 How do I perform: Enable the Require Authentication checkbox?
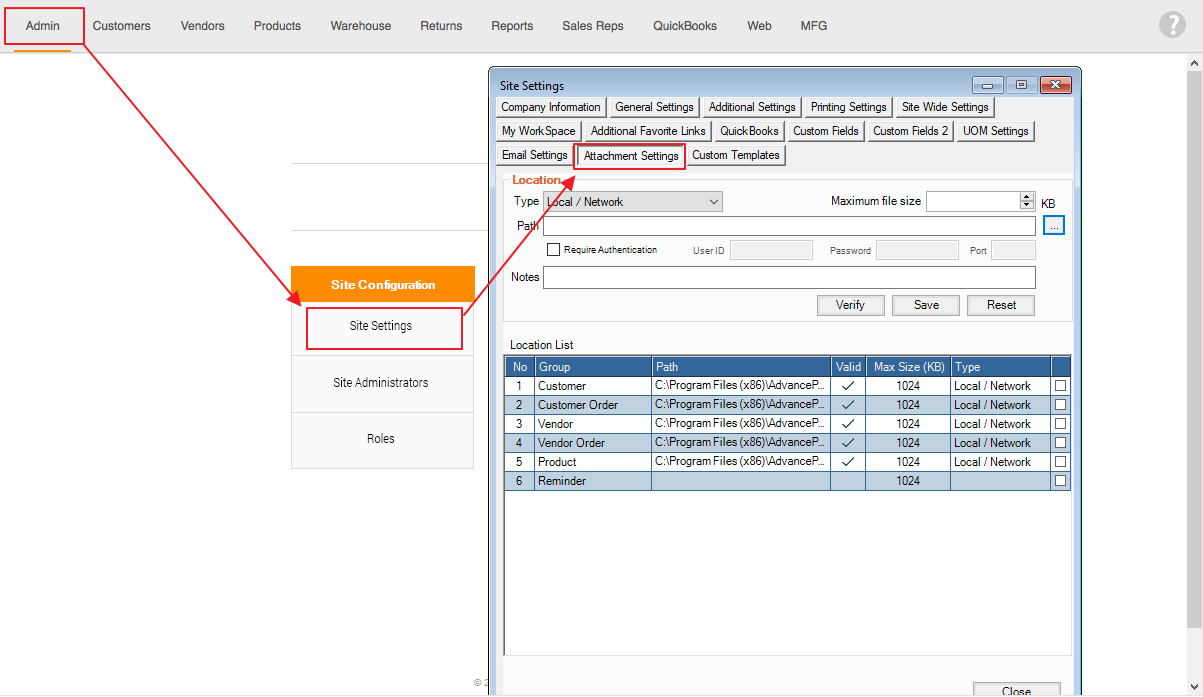click(x=553, y=250)
